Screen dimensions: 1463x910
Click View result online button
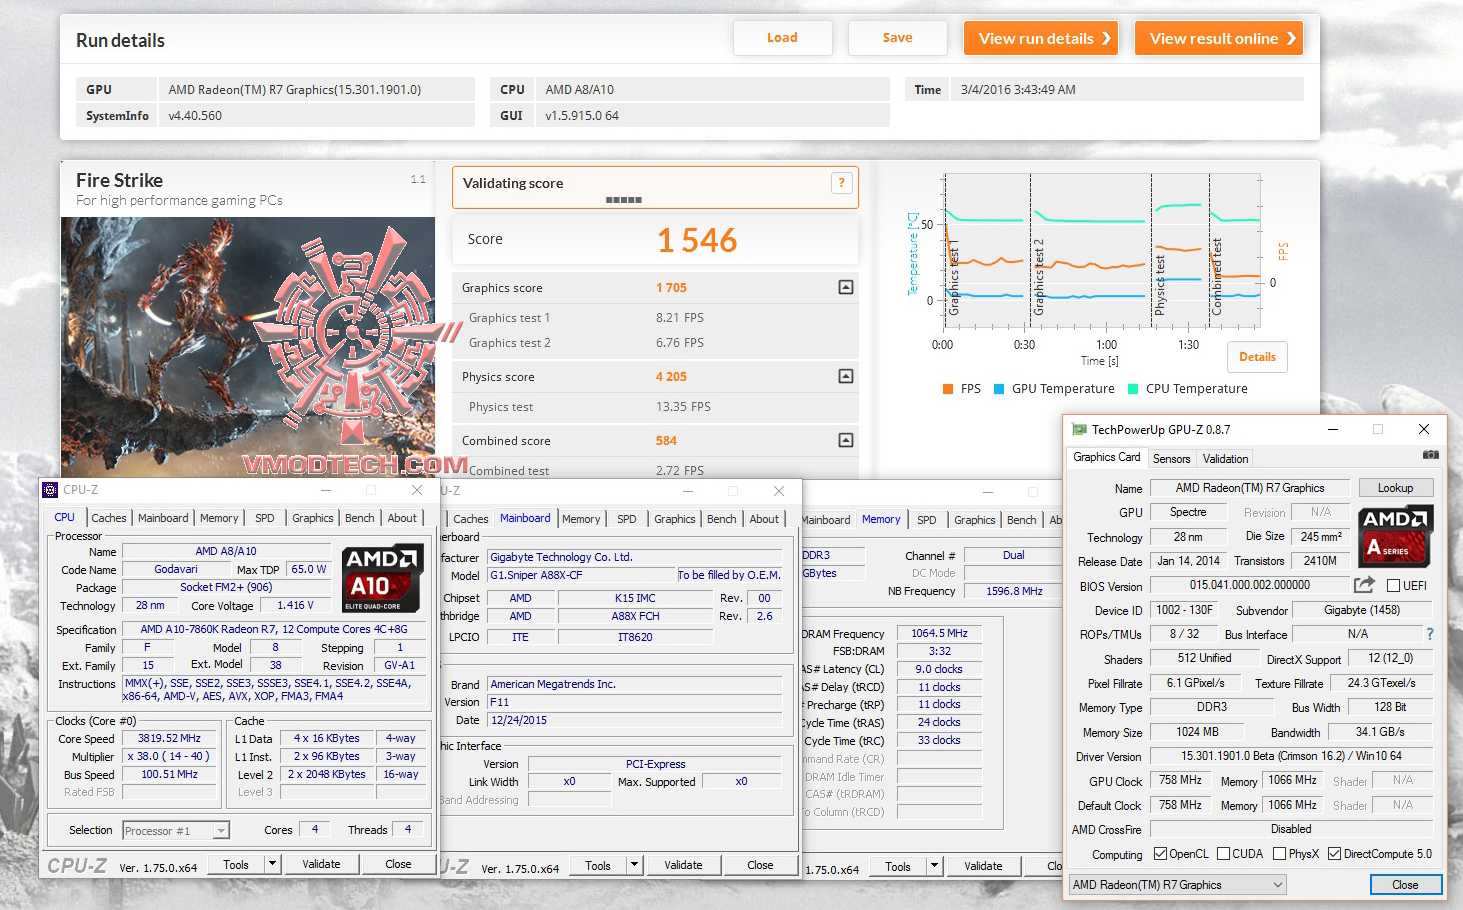(x=1219, y=38)
